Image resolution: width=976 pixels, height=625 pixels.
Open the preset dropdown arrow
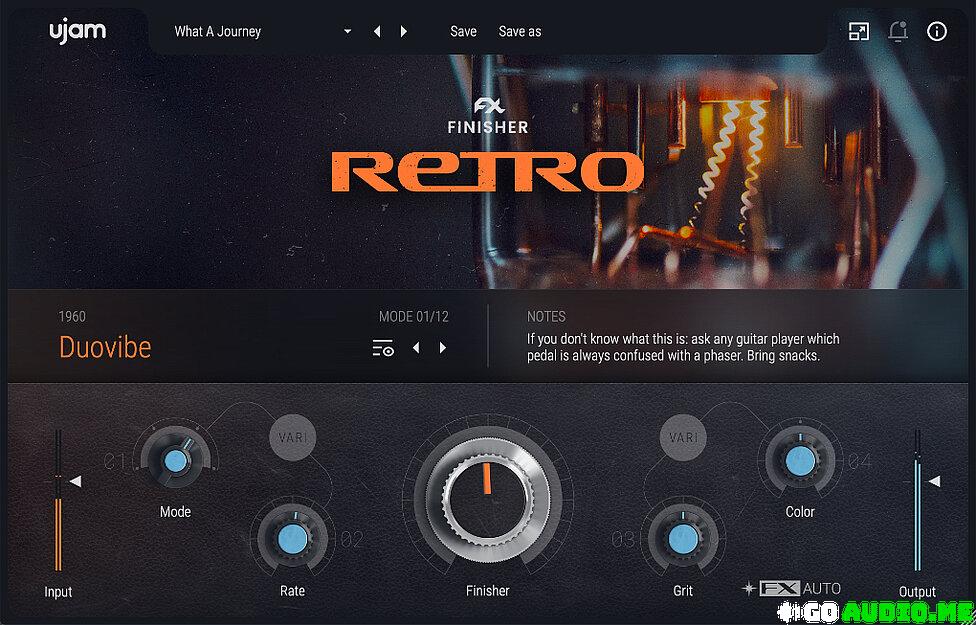[347, 32]
